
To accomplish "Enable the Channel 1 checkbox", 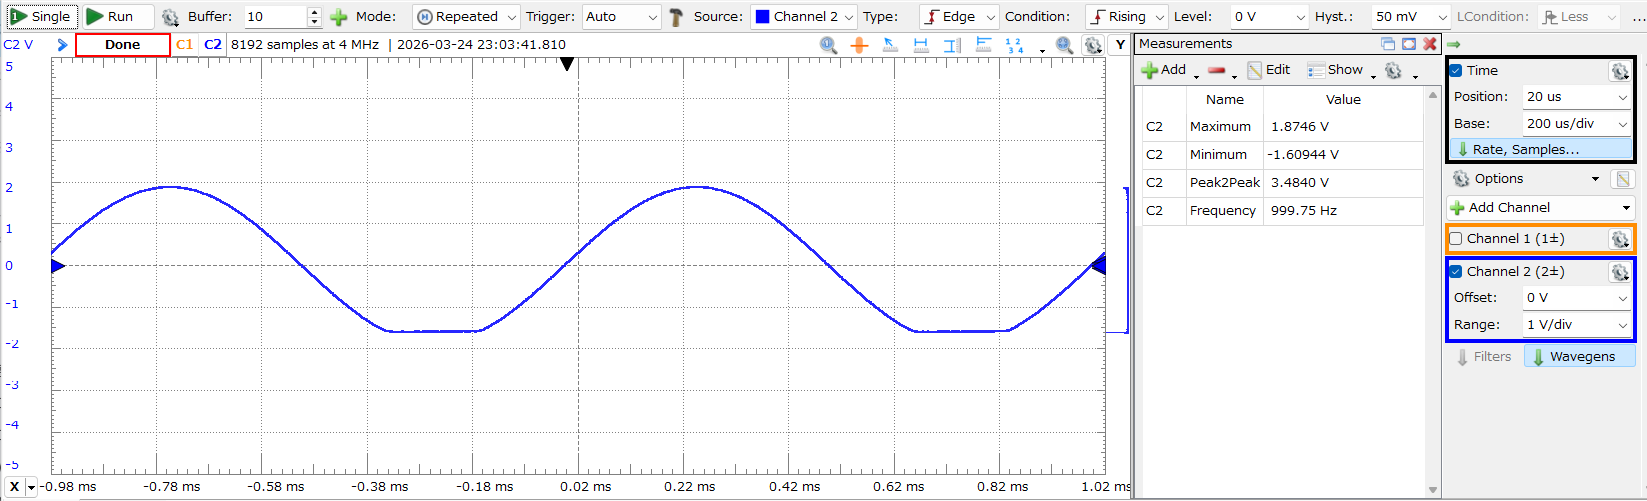I will [1456, 239].
